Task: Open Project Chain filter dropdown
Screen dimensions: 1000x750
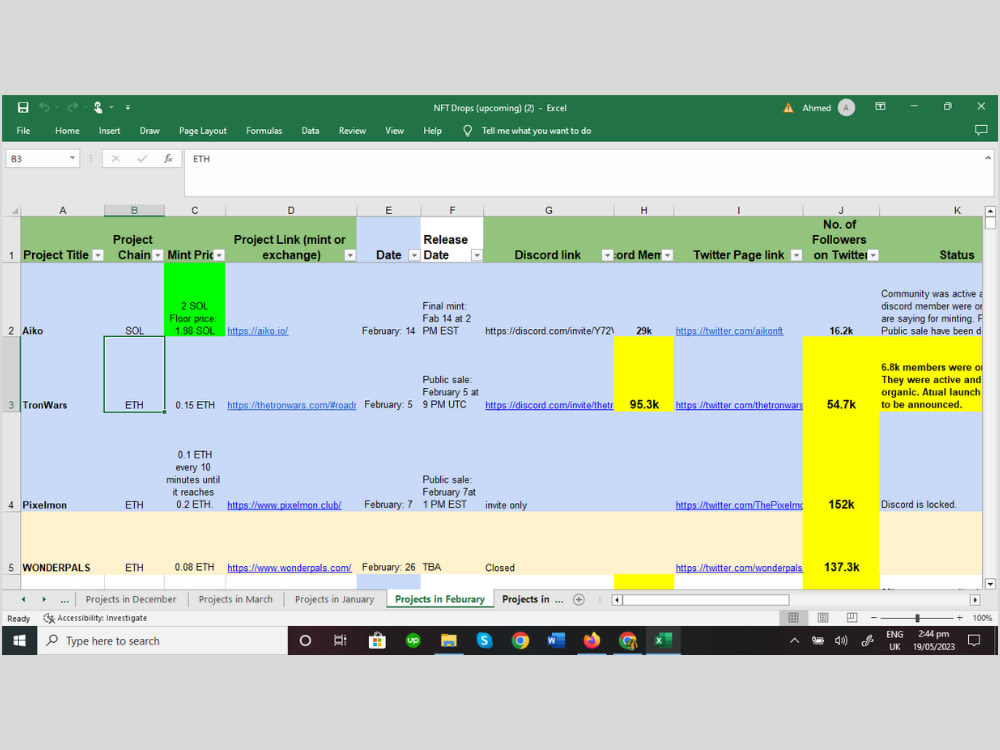Action: [x=158, y=255]
